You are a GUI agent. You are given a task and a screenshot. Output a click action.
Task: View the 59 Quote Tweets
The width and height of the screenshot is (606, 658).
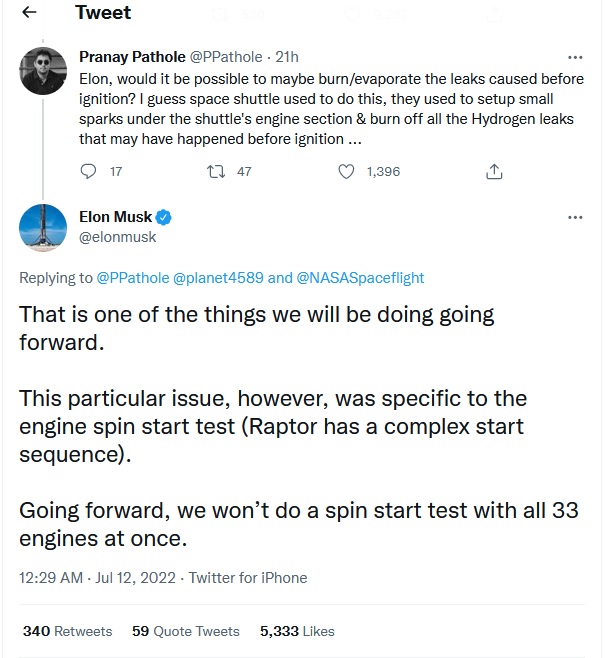coord(185,631)
